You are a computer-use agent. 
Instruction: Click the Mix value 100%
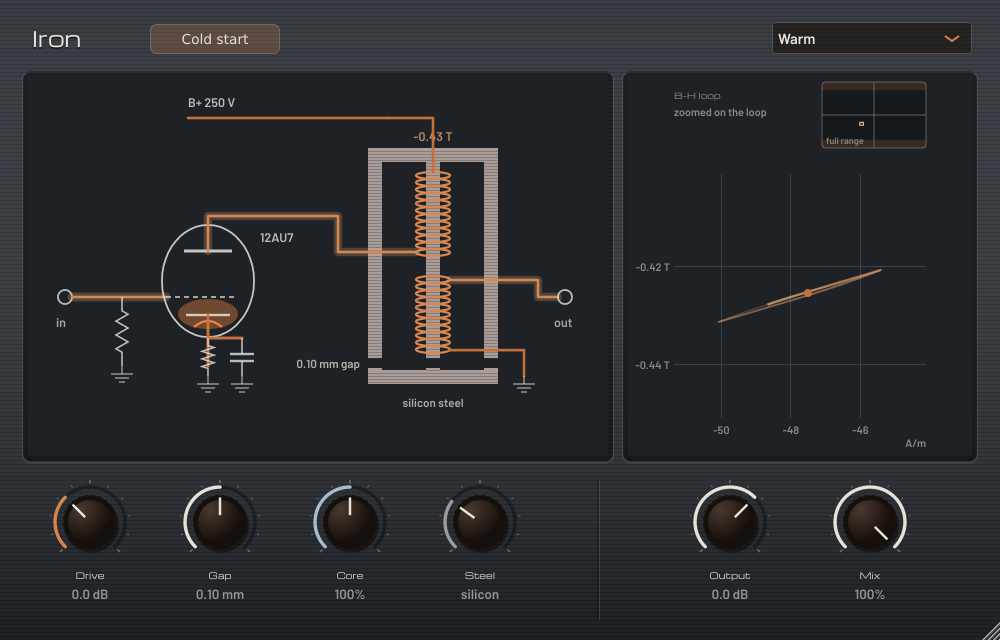coord(870,595)
